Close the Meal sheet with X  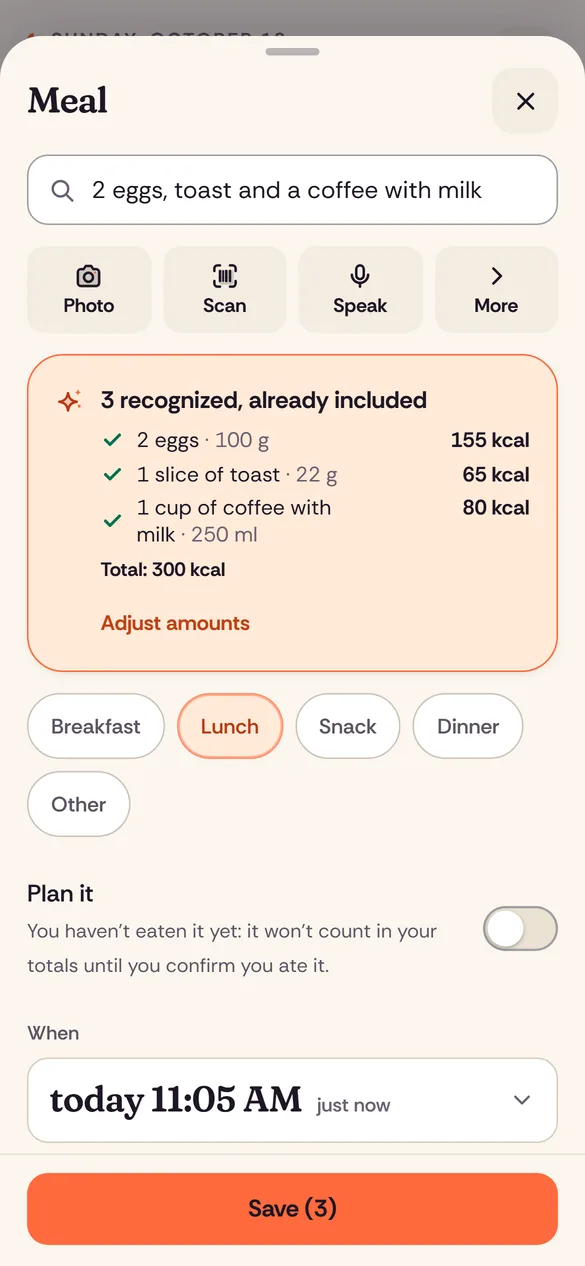coord(525,101)
